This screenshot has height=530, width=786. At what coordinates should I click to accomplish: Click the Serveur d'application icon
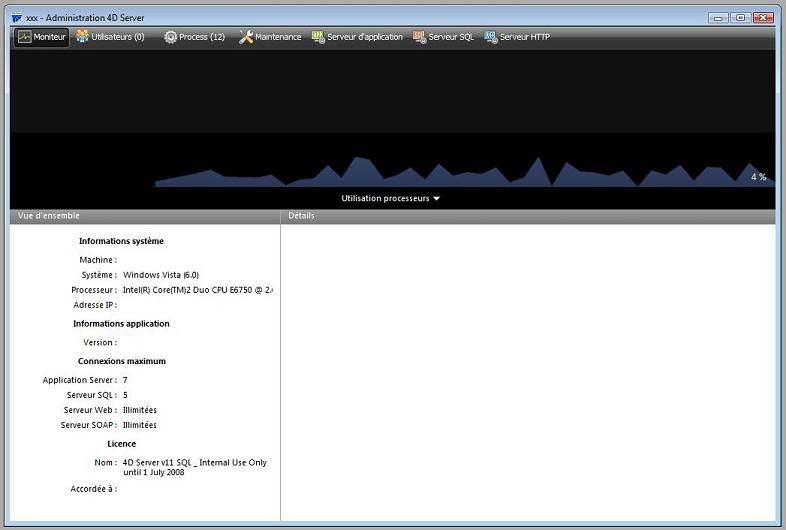[x=318, y=37]
